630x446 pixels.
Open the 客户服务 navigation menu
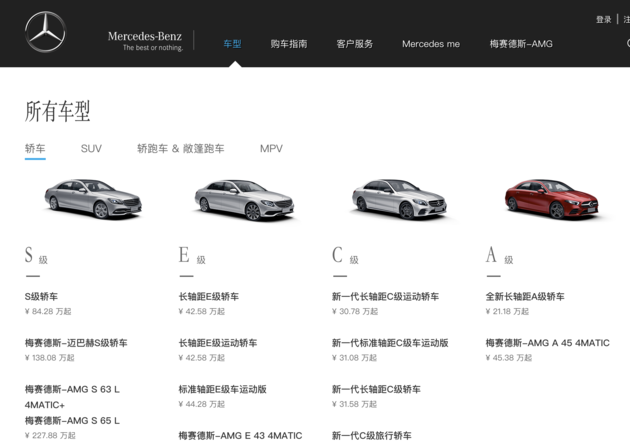tap(354, 44)
